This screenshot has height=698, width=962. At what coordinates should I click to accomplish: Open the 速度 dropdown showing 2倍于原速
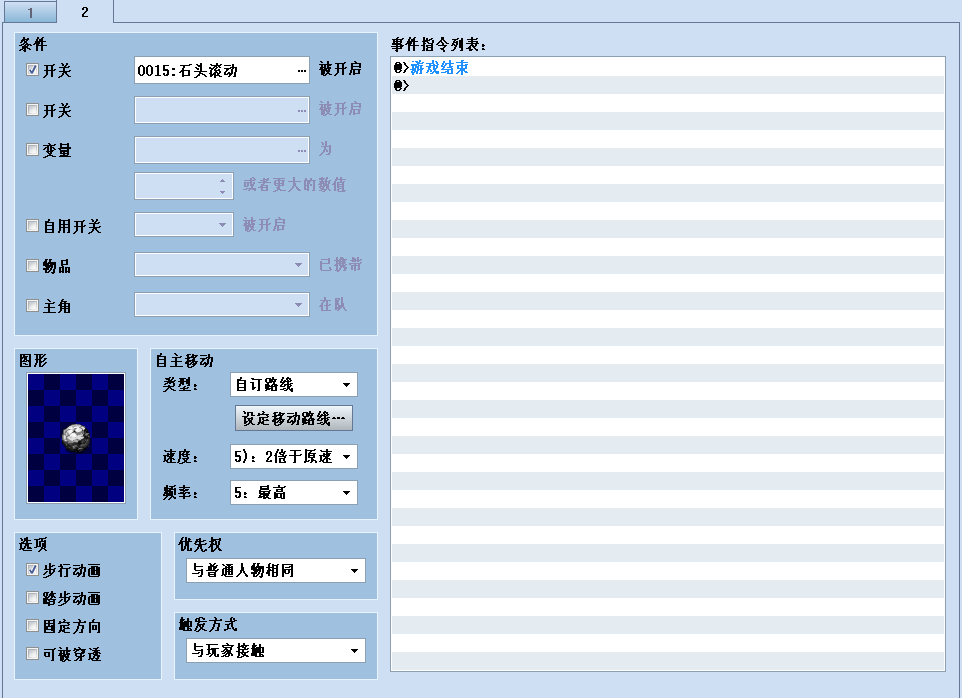[x=294, y=456]
